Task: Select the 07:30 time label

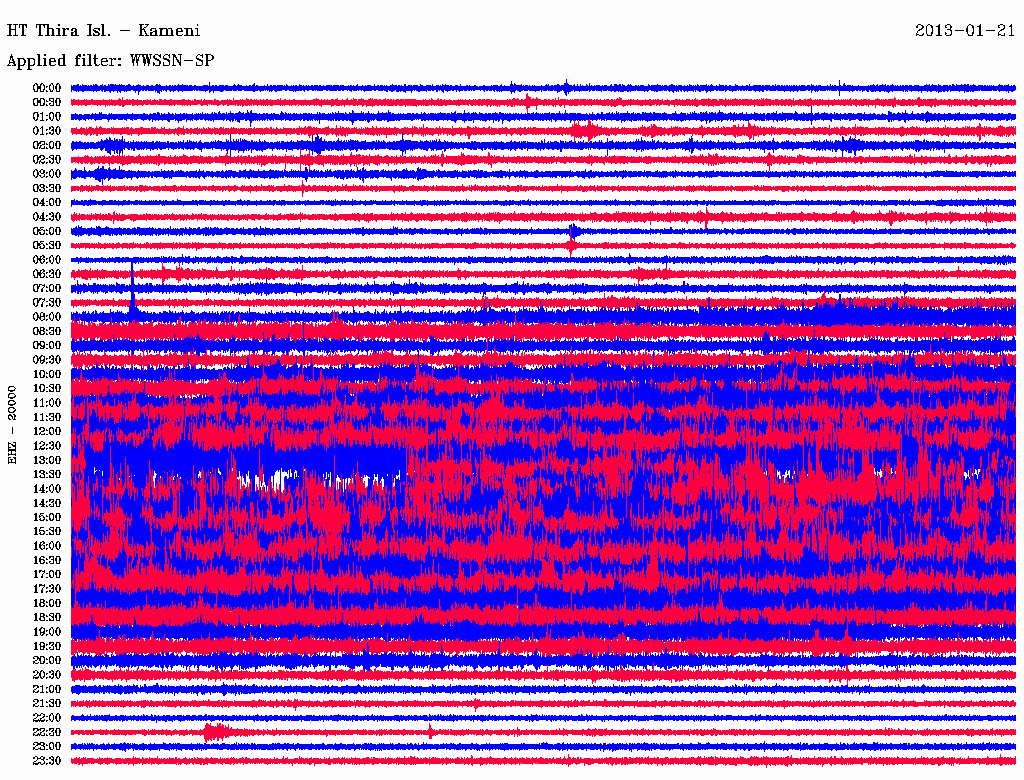Action: [46, 302]
